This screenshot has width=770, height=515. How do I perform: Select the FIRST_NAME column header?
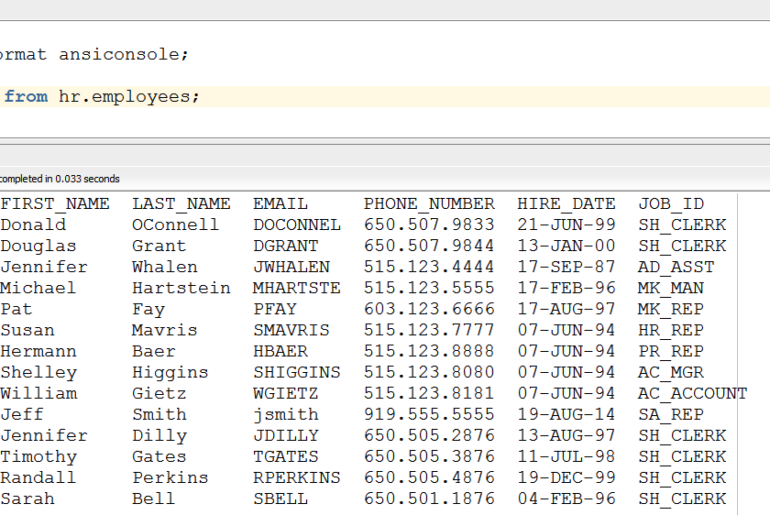[55, 204]
